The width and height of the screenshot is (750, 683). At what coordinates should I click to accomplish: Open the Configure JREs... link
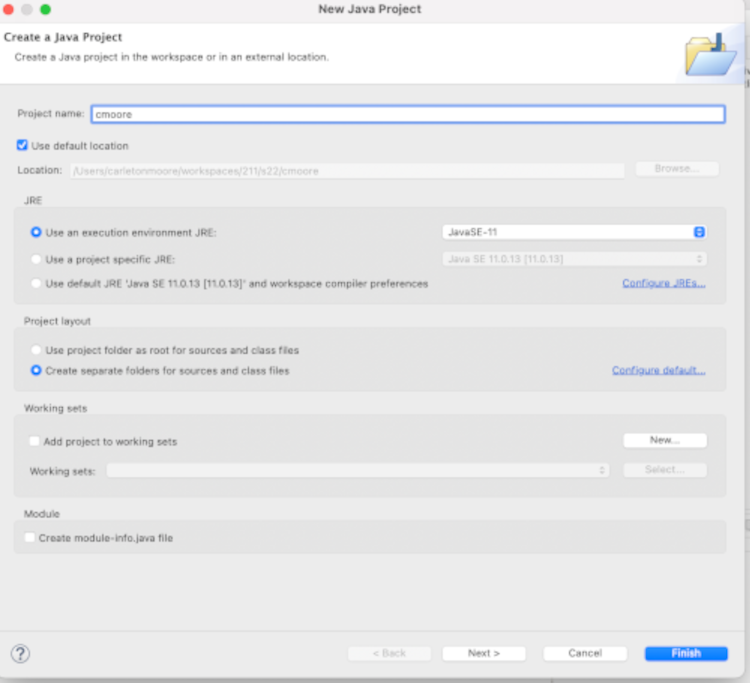663,283
